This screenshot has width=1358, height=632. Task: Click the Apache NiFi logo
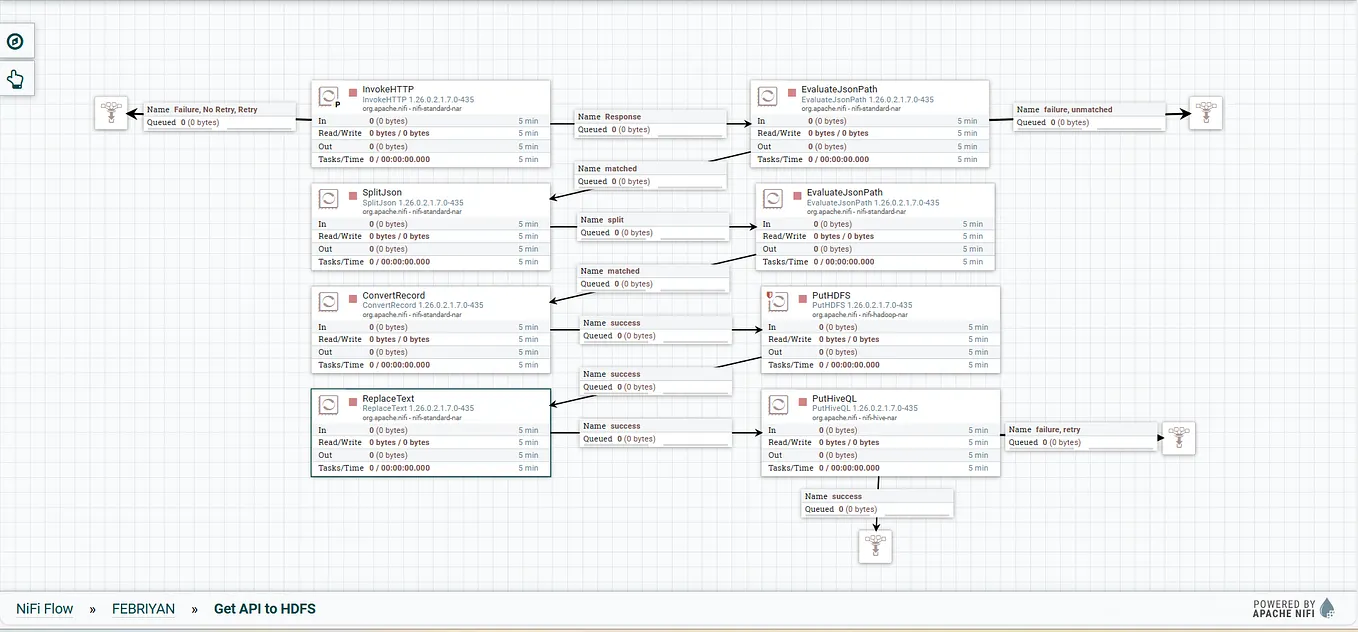(x=1327, y=607)
